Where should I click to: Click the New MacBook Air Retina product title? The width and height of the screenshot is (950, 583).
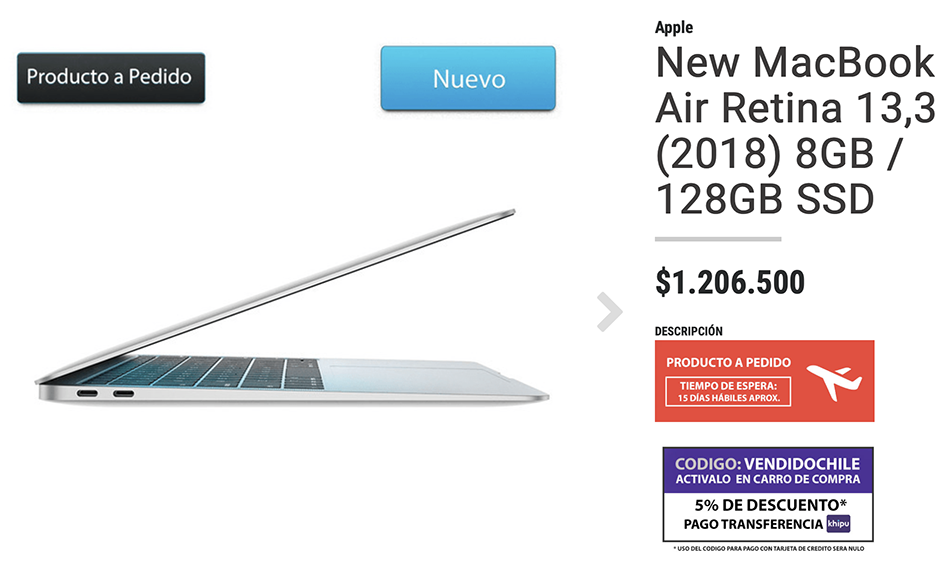(795, 130)
